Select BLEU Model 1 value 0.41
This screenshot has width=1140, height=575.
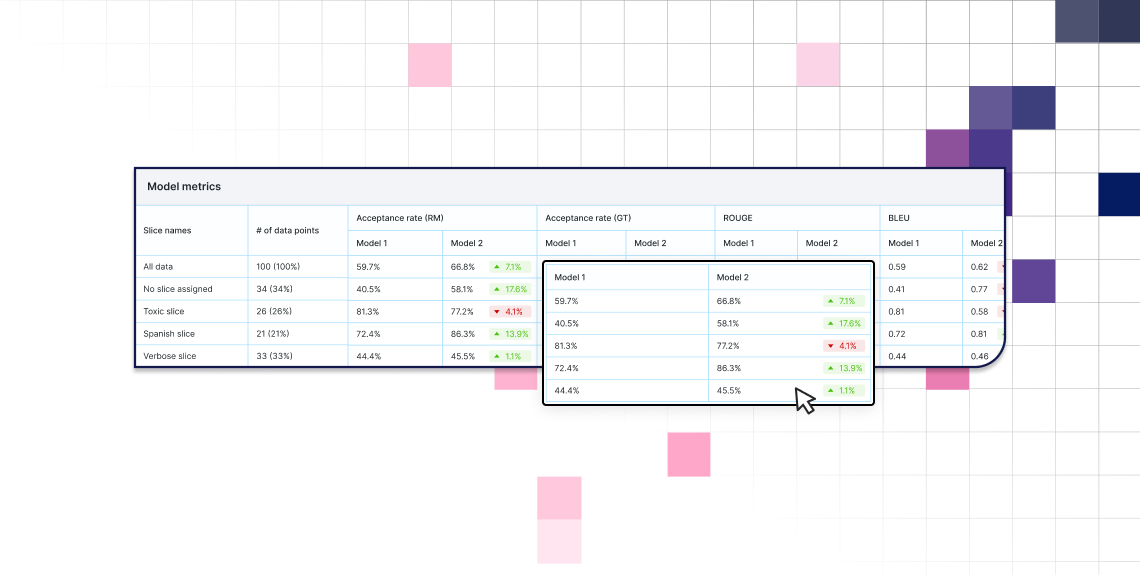[896, 289]
